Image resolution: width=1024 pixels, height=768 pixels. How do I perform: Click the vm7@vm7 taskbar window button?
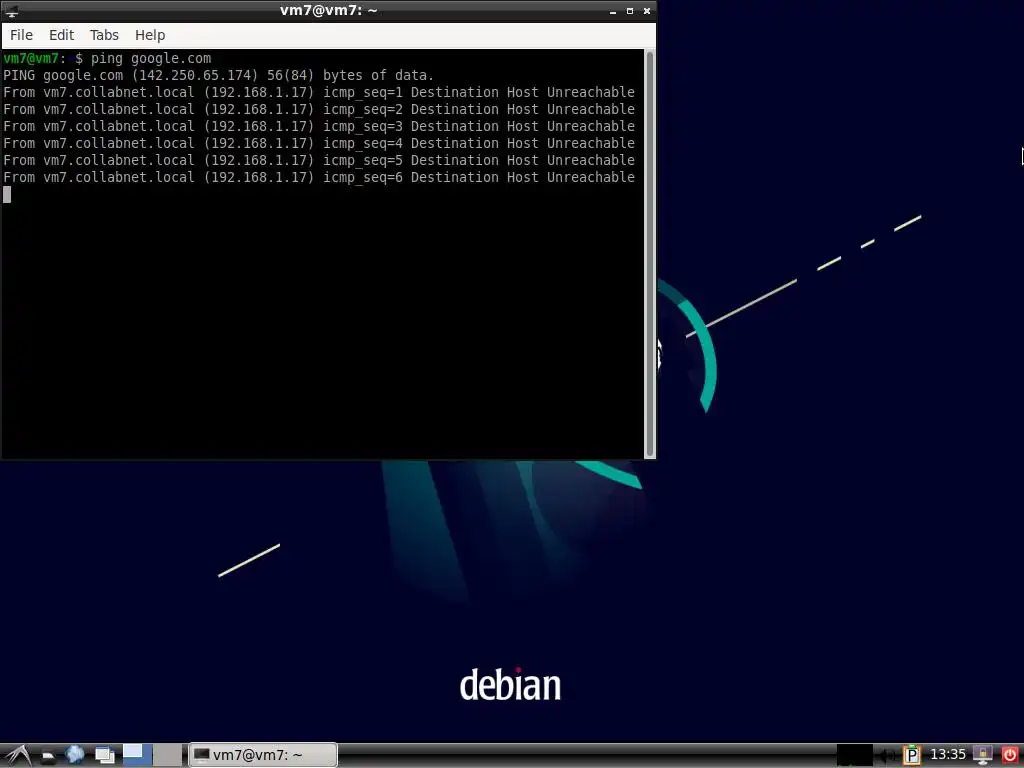point(263,756)
